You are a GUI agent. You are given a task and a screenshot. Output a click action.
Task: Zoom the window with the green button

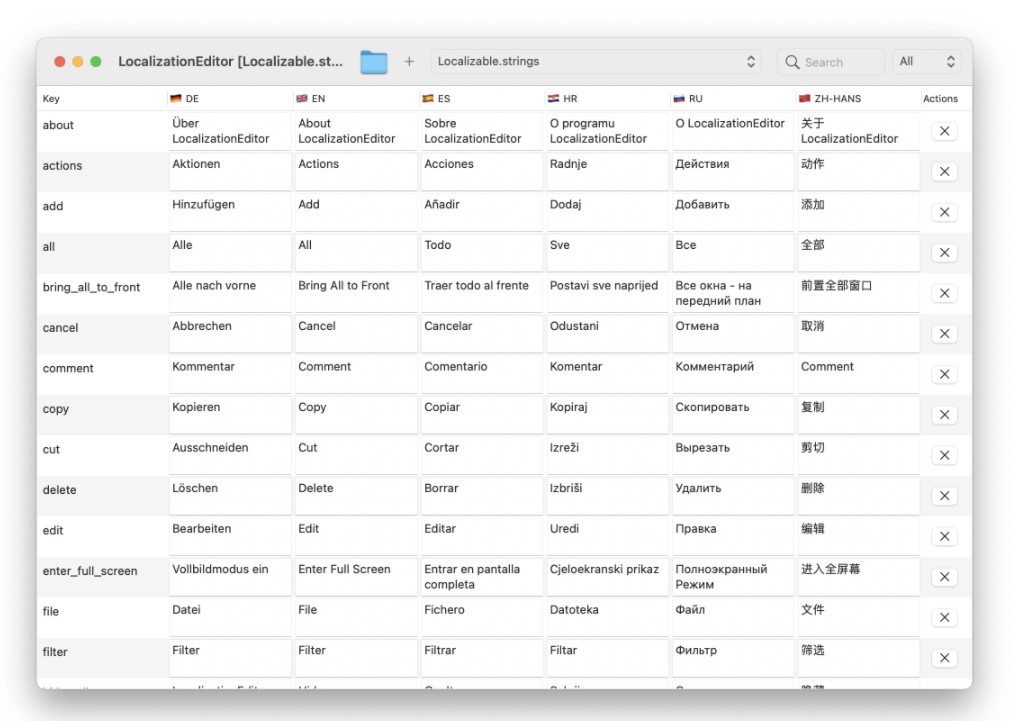[x=96, y=61]
